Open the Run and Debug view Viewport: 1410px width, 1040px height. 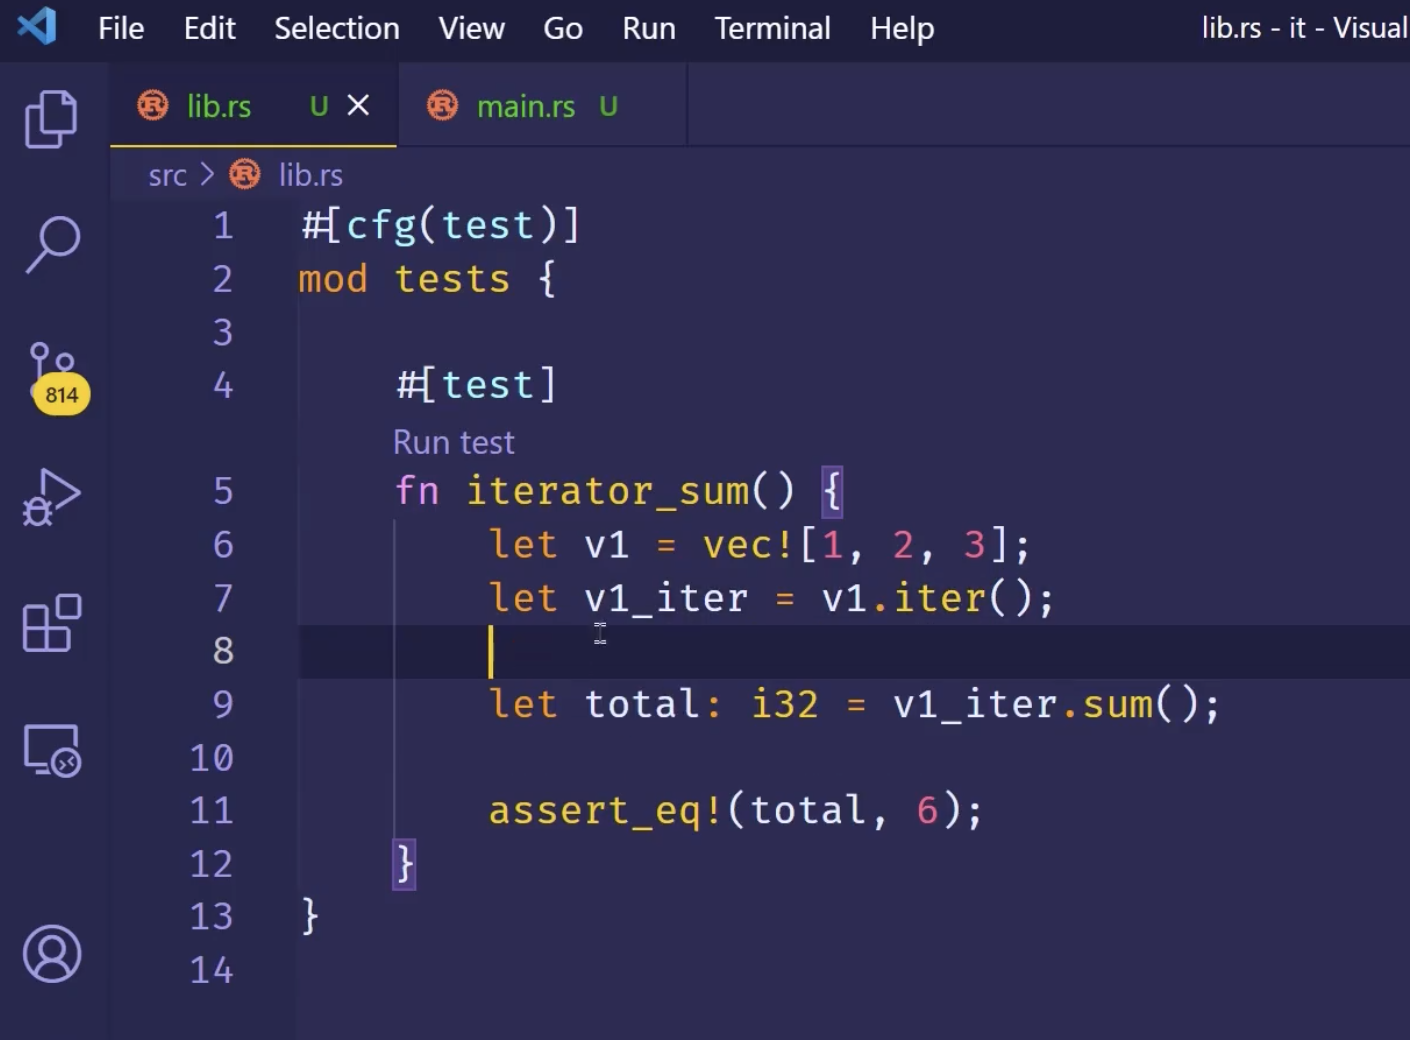pos(51,497)
